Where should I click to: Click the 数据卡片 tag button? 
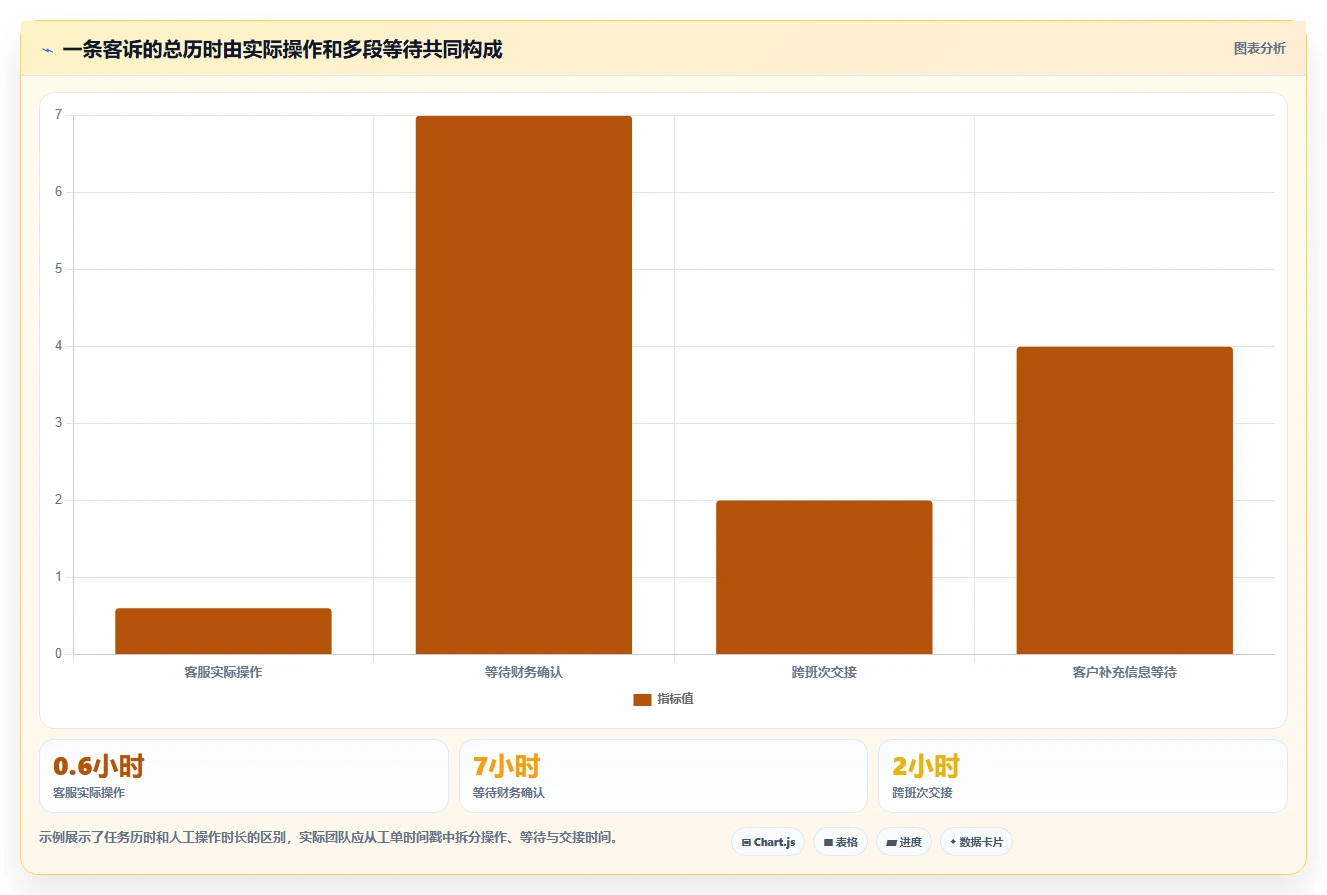tap(976, 842)
